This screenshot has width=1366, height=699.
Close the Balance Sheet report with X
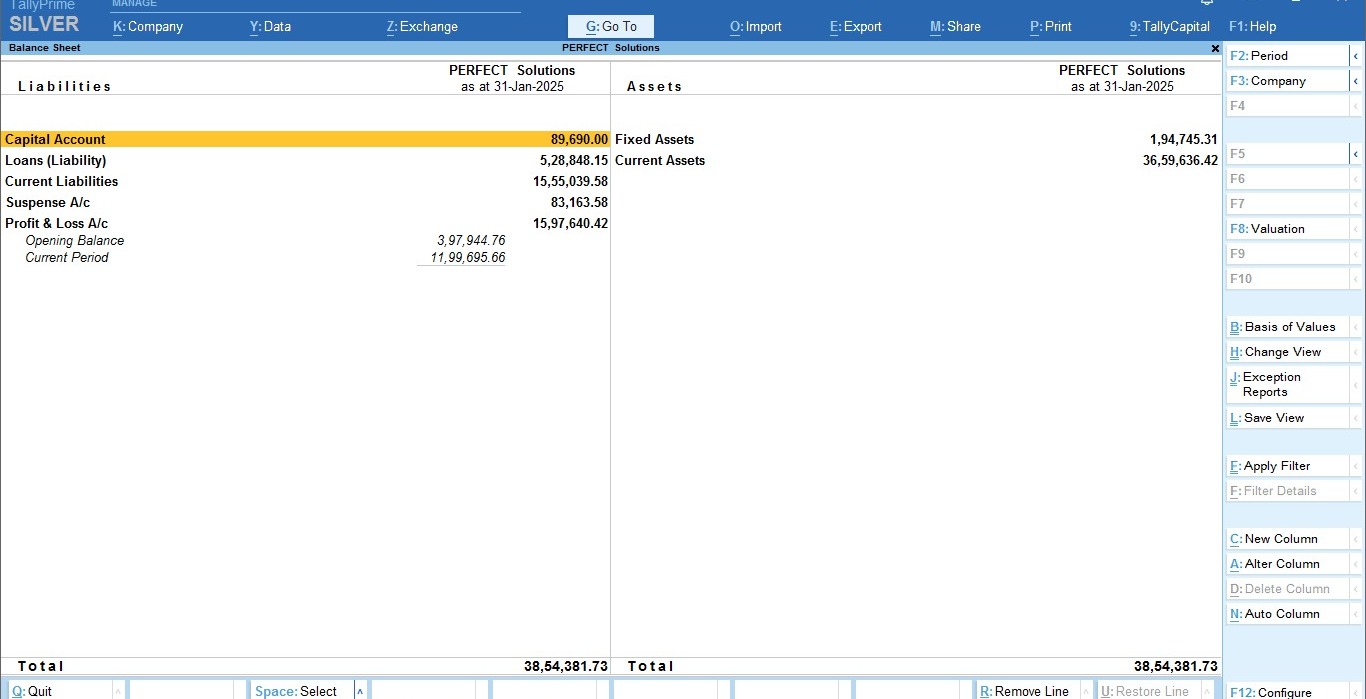pyautogui.click(x=1215, y=48)
